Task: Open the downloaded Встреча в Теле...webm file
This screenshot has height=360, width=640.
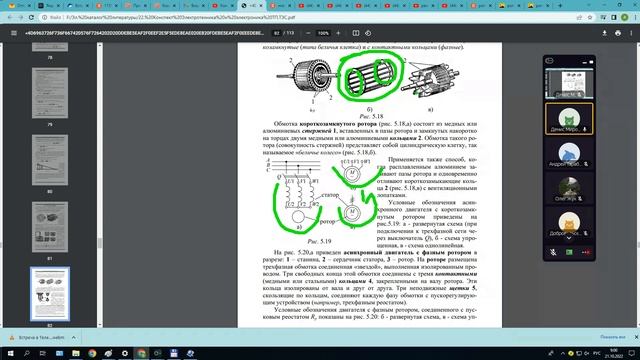Action: pos(41,338)
